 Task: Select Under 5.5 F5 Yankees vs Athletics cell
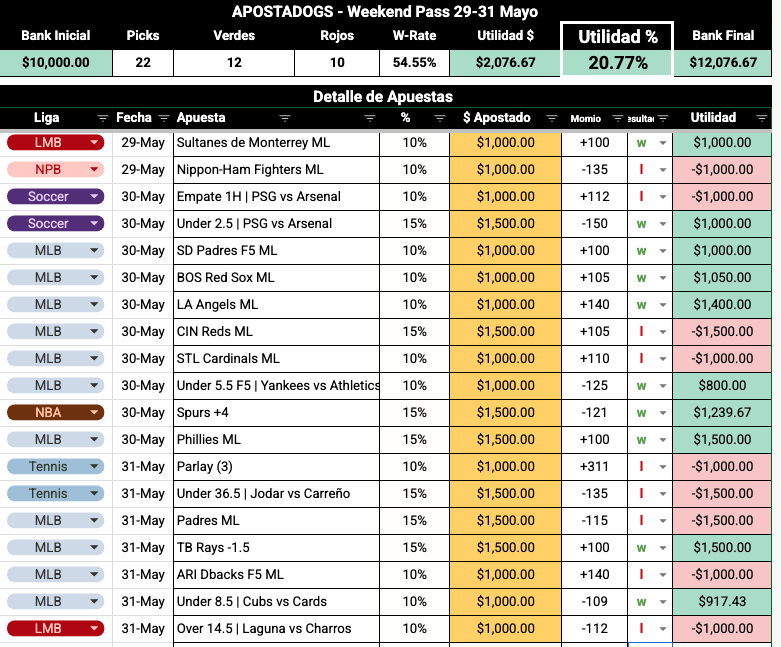tap(276, 386)
